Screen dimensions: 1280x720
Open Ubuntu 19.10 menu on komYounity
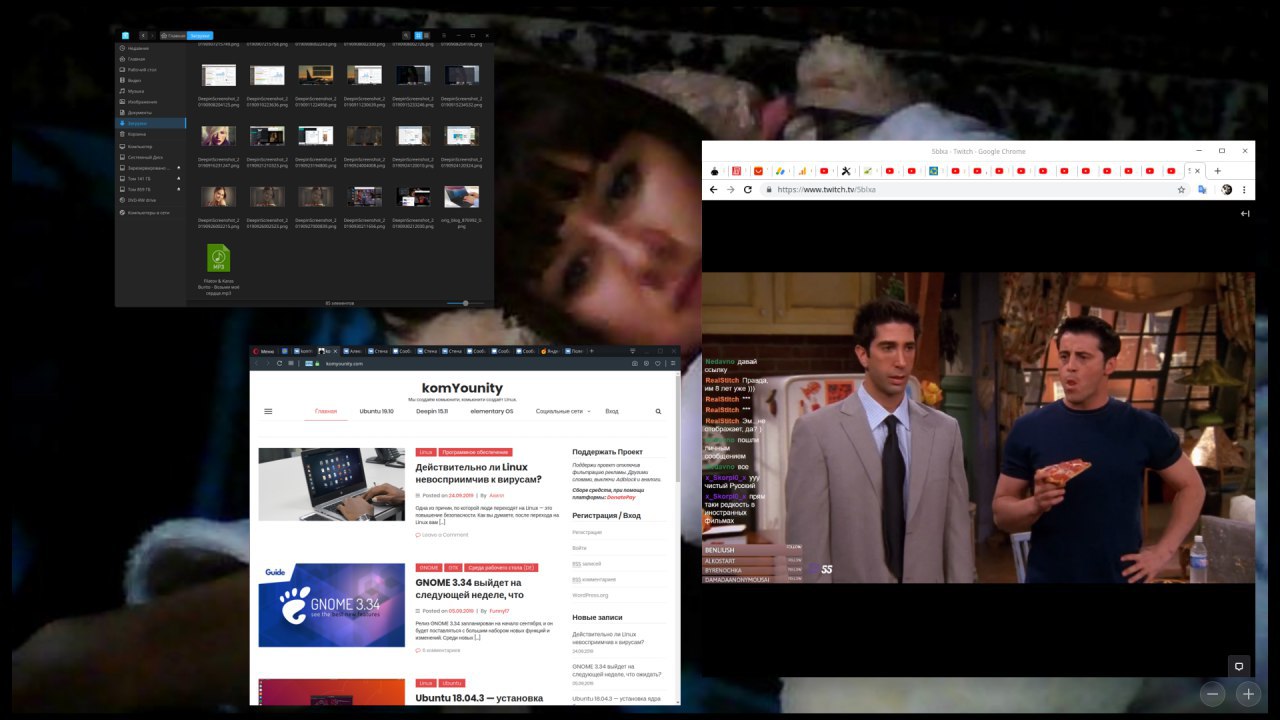click(x=377, y=411)
